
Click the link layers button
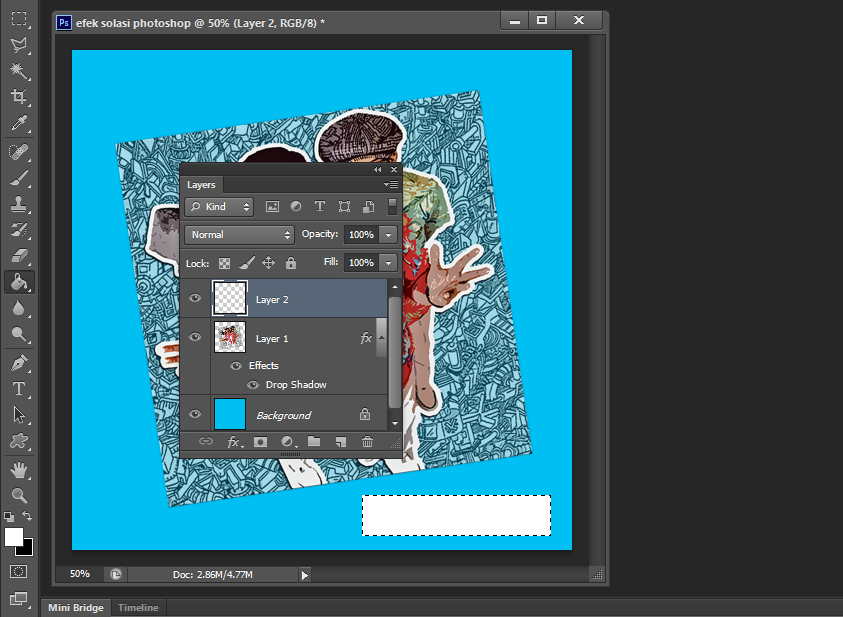coord(205,441)
